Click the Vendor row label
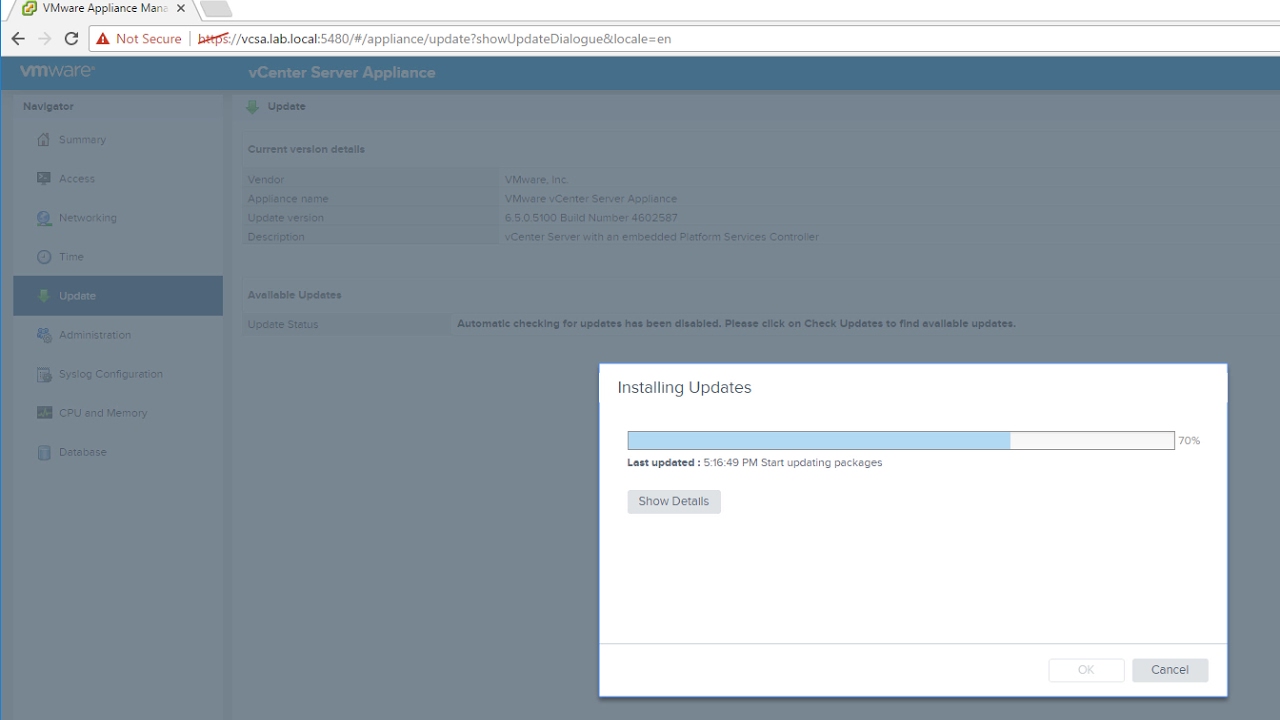This screenshot has height=720, width=1280. coord(266,180)
